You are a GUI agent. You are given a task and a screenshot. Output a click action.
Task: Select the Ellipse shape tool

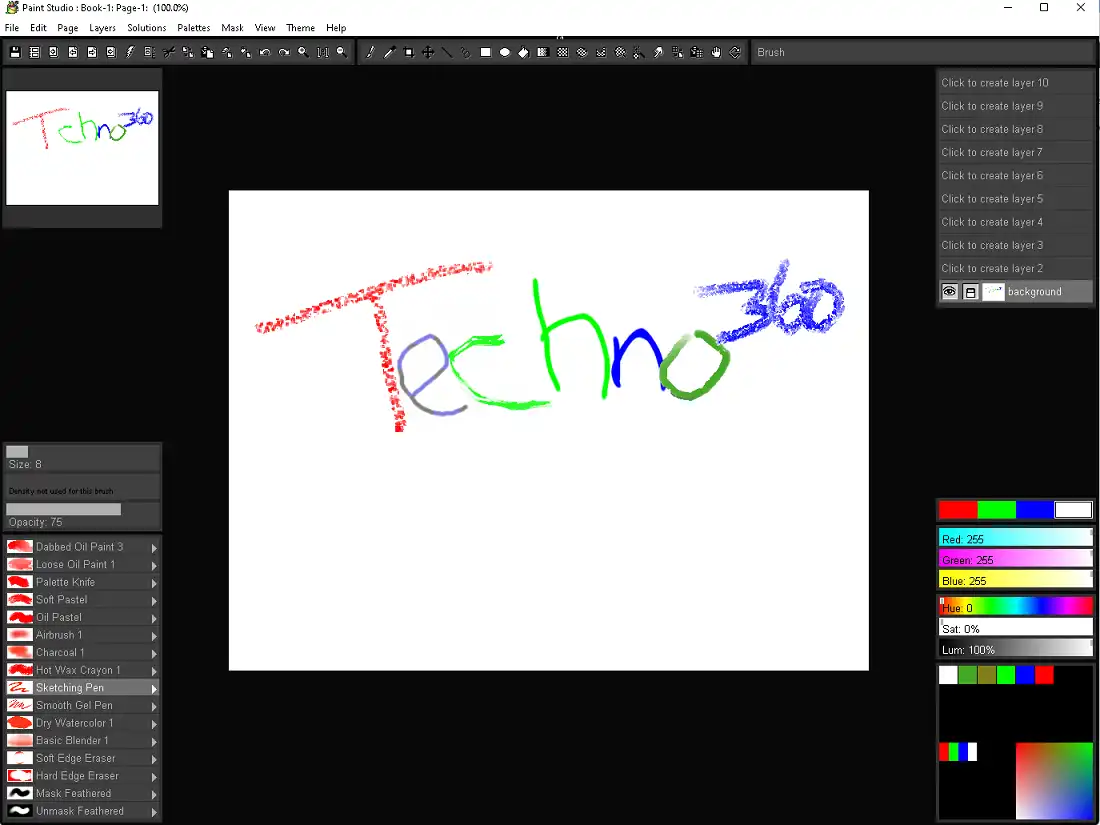504,52
